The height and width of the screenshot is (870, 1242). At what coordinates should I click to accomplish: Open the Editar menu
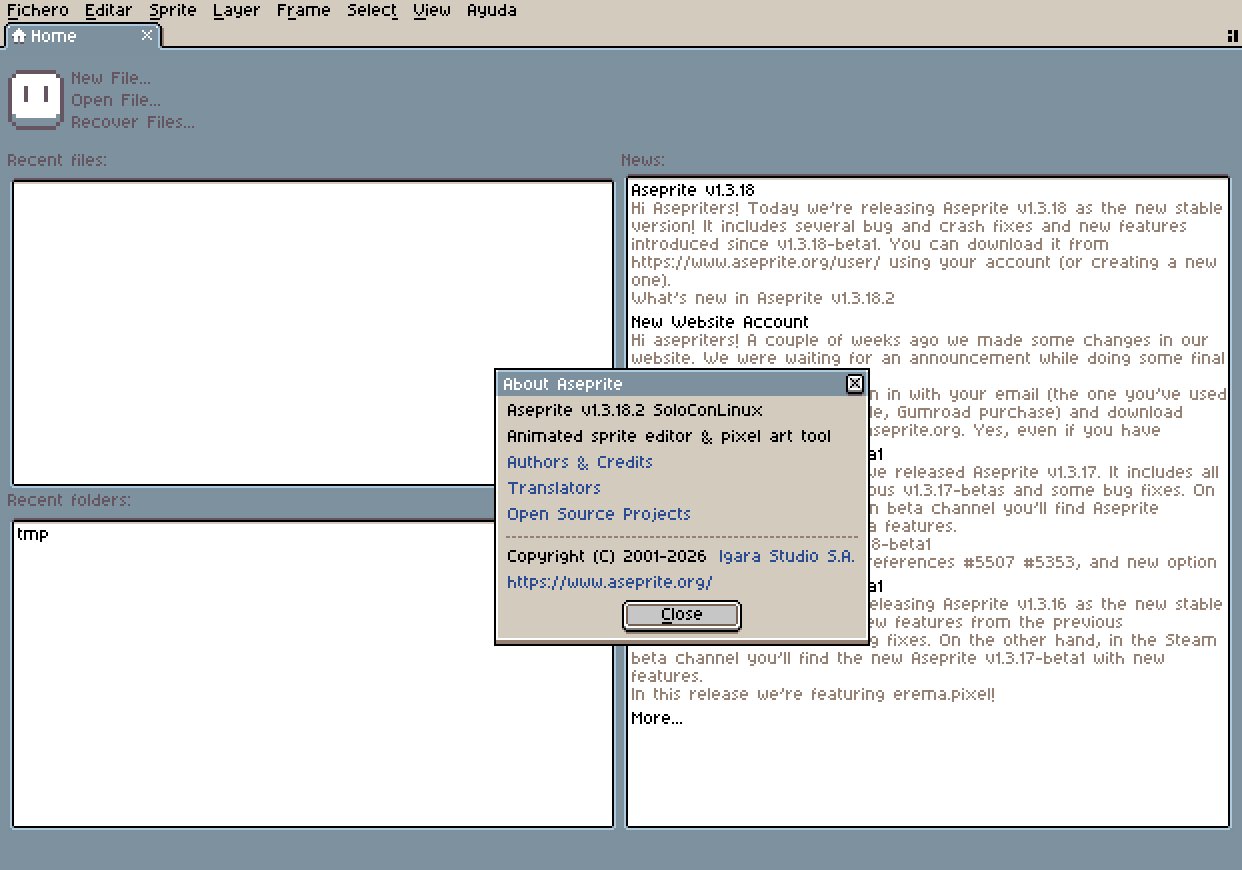pyautogui.click(x=108, y=11)
